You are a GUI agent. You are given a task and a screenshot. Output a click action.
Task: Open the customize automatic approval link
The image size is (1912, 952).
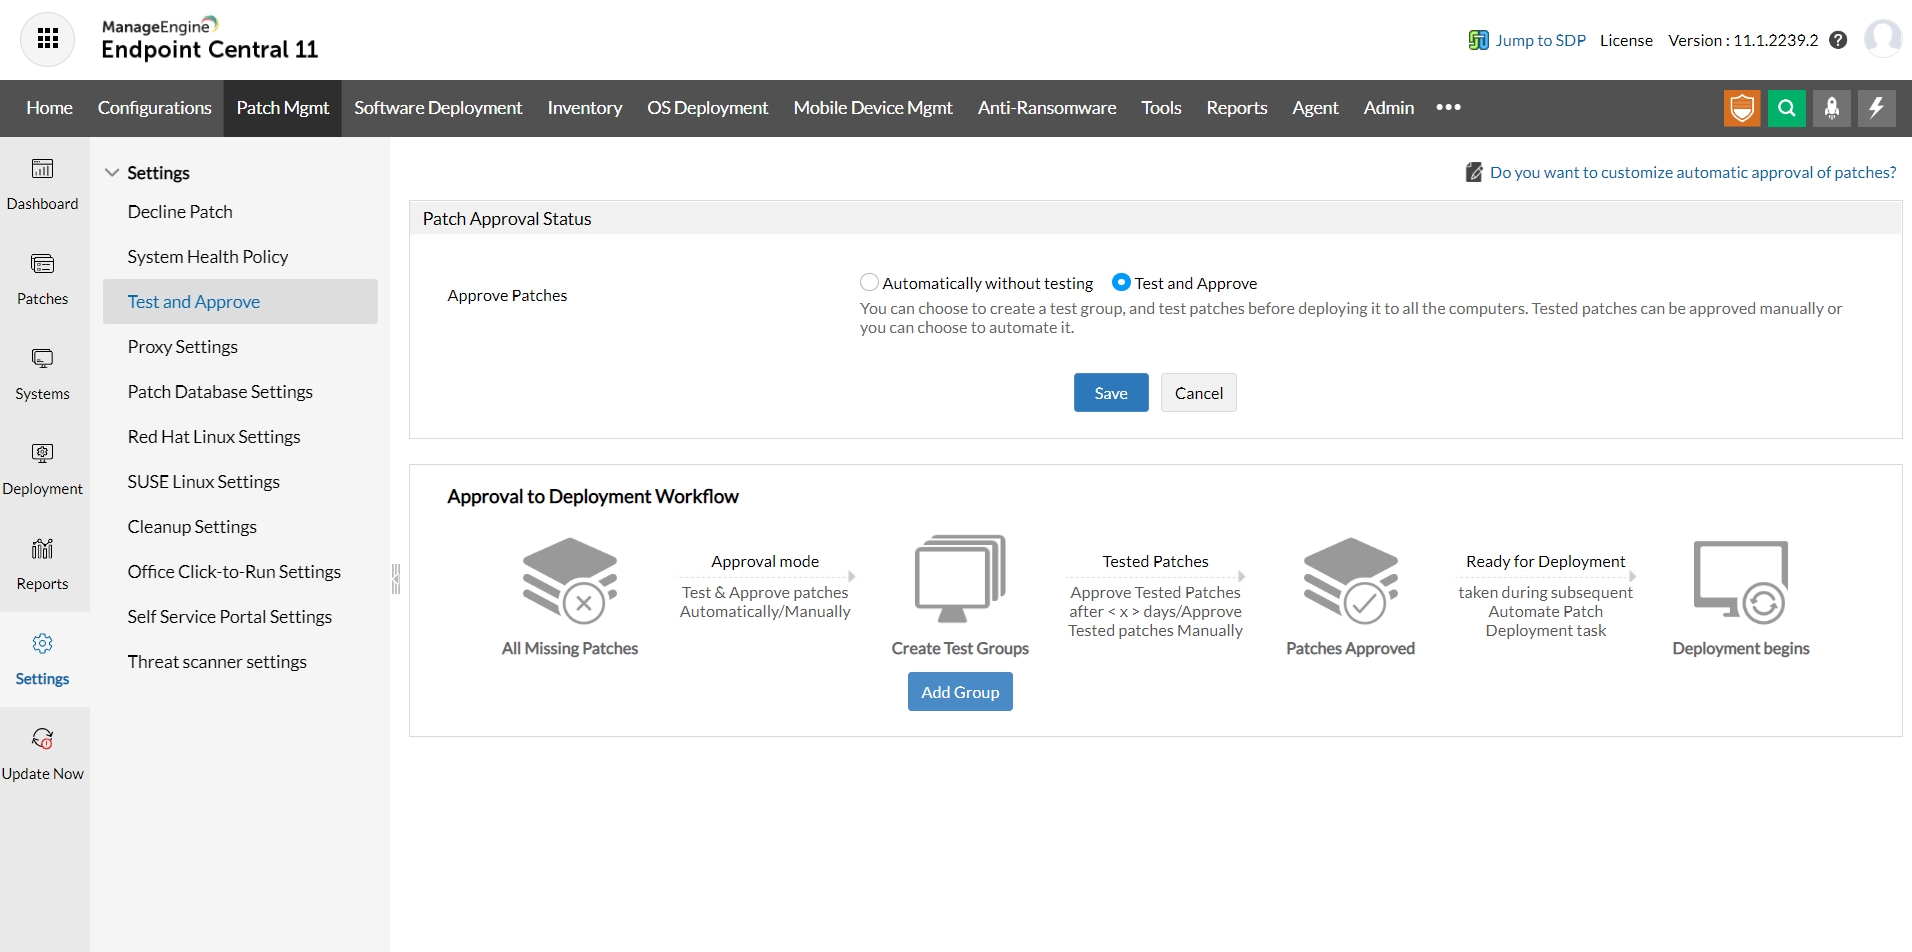tap(1693, 172)
